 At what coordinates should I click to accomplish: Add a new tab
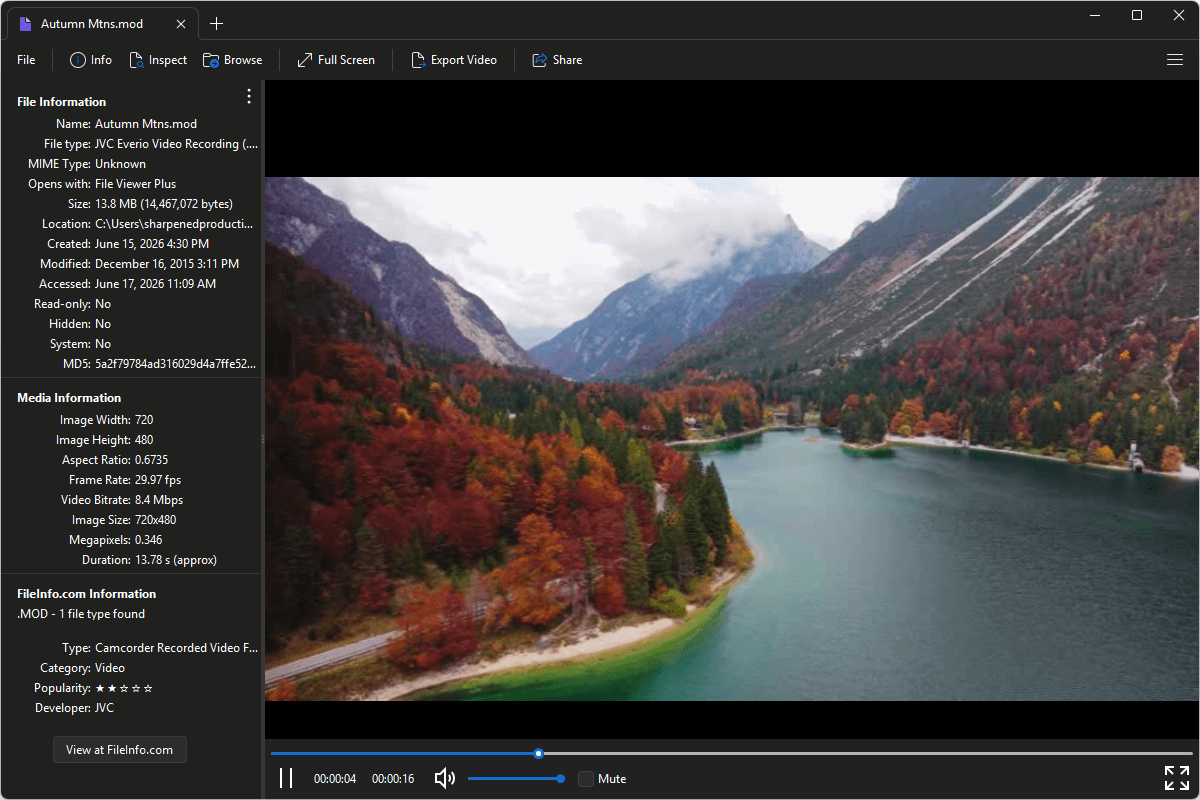click(216, 24)
